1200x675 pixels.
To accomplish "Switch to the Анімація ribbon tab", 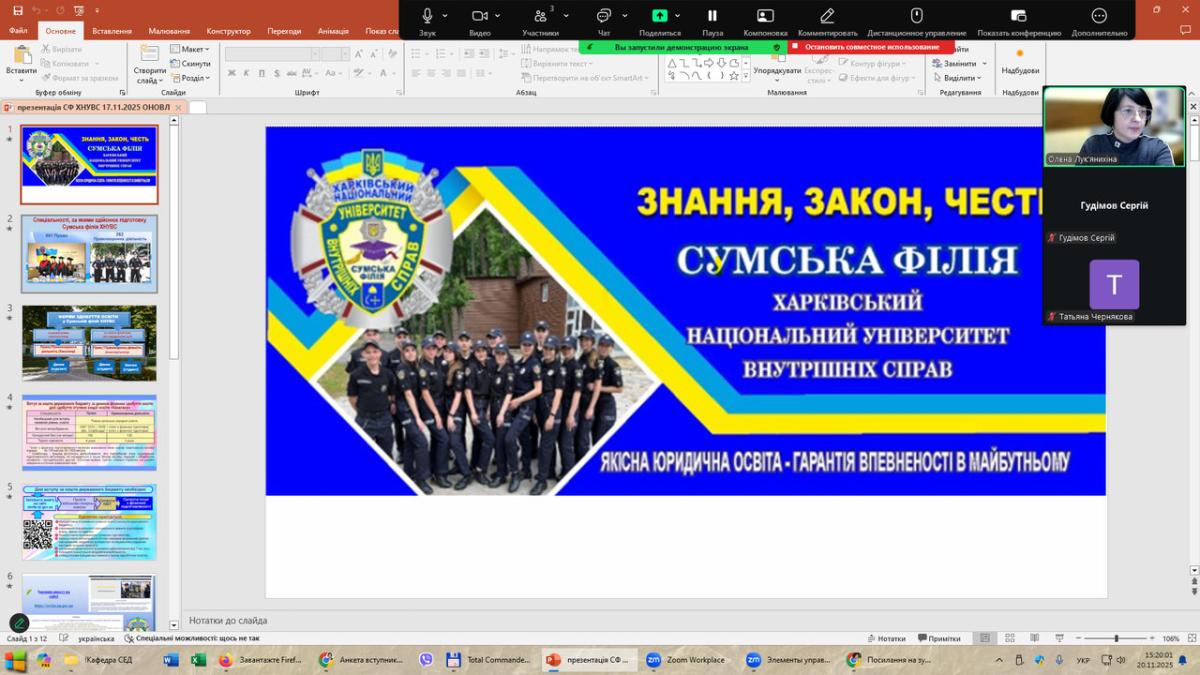I will tap(333, 31).
